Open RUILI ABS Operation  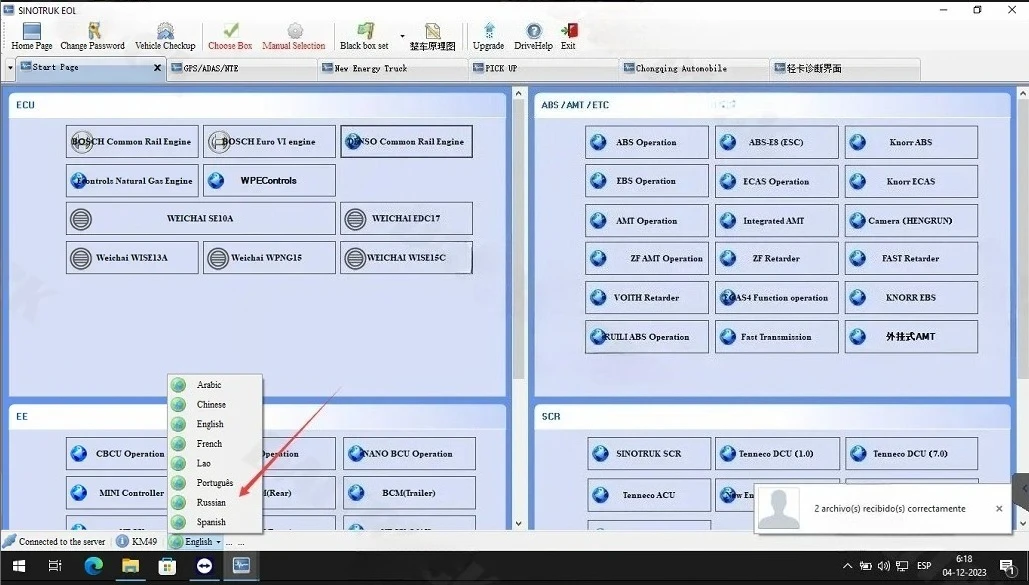point(646,337)
